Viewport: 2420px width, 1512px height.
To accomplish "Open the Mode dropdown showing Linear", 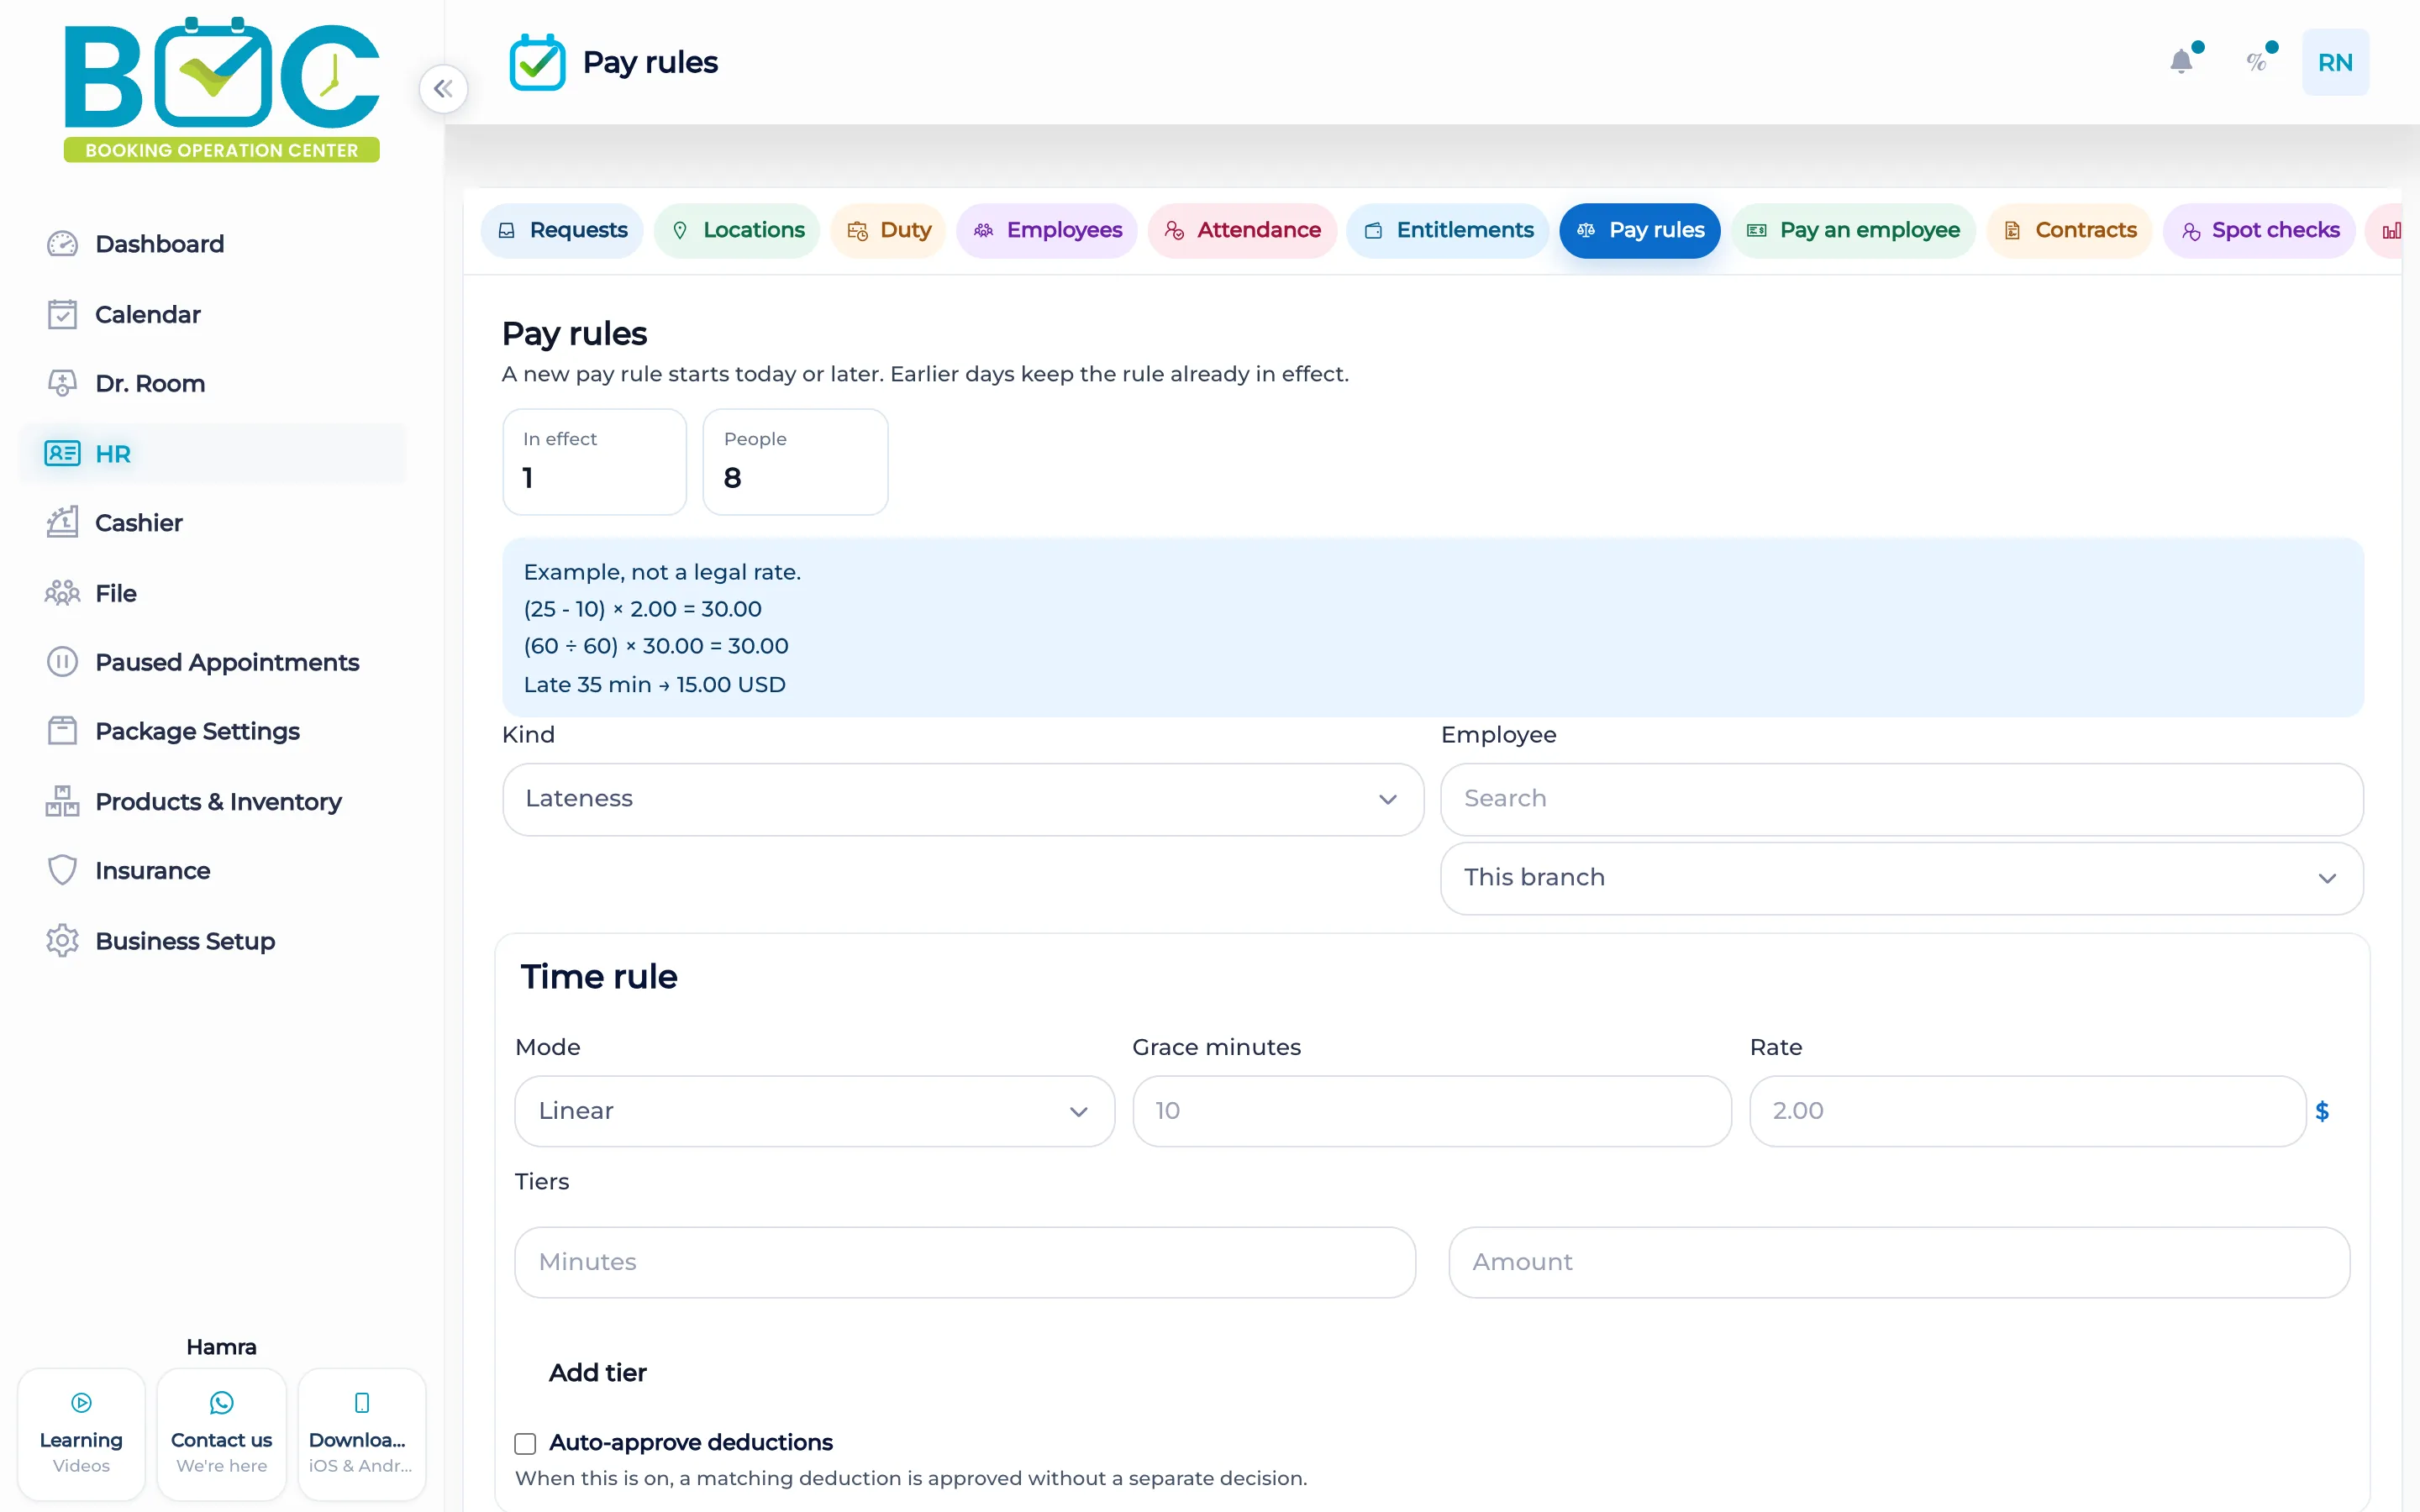I will [x=814, y=1111].
